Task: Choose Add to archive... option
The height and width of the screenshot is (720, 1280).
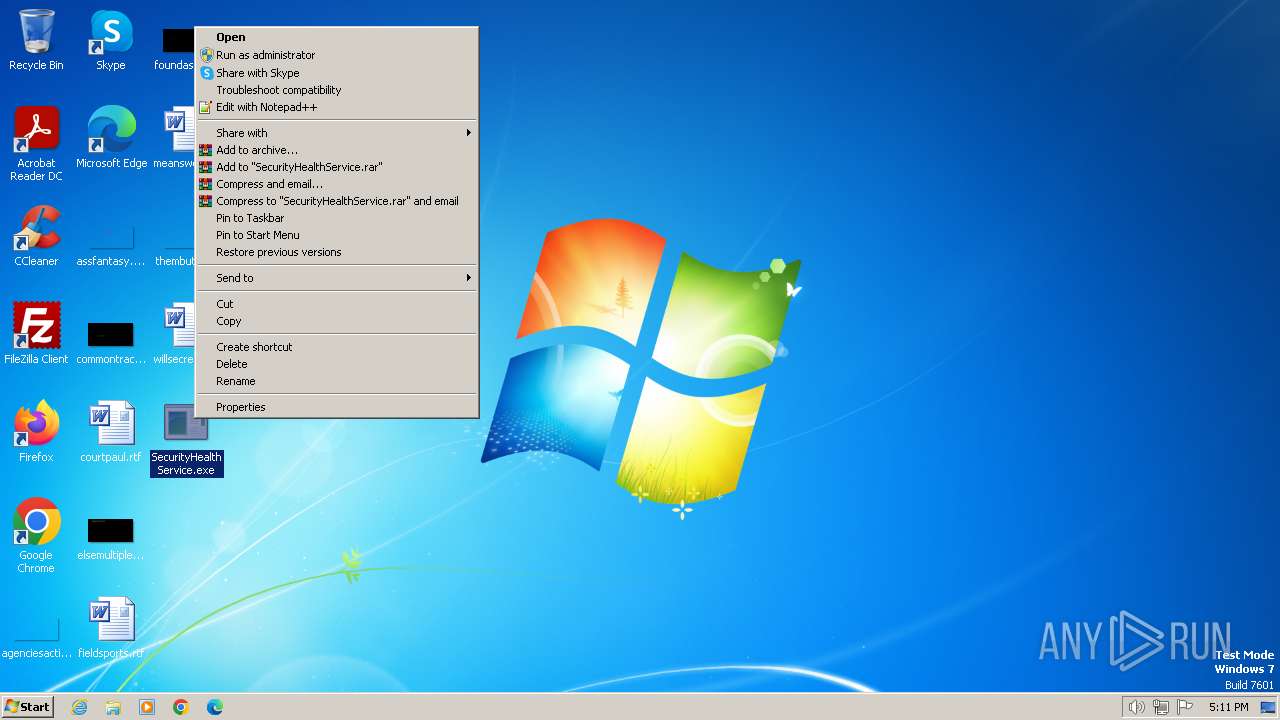Action: [x=337, y=150]
